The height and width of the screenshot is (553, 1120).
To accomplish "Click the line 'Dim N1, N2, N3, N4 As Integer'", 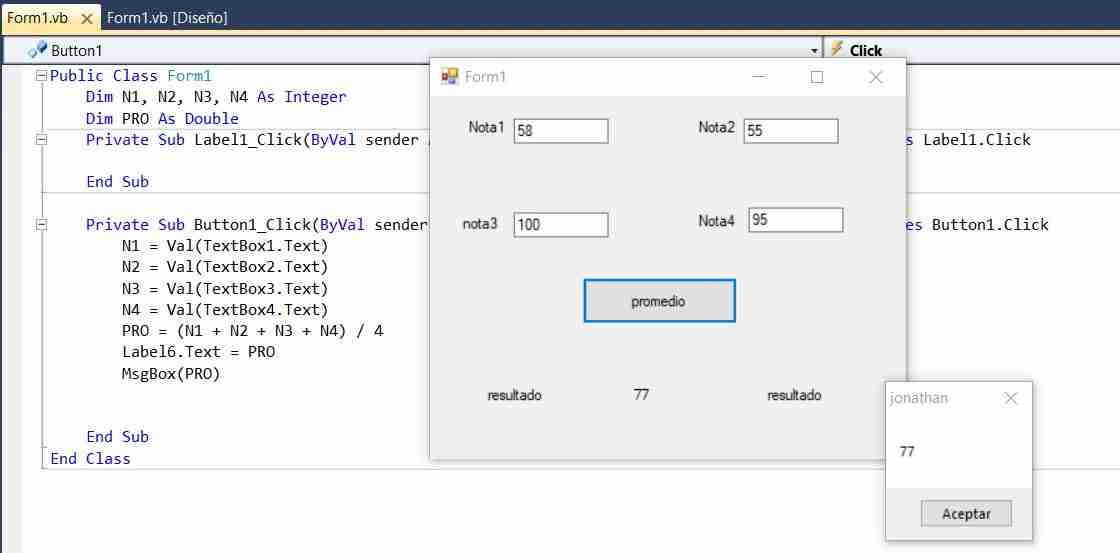I will pyautogui.click(x=216, y=97).
